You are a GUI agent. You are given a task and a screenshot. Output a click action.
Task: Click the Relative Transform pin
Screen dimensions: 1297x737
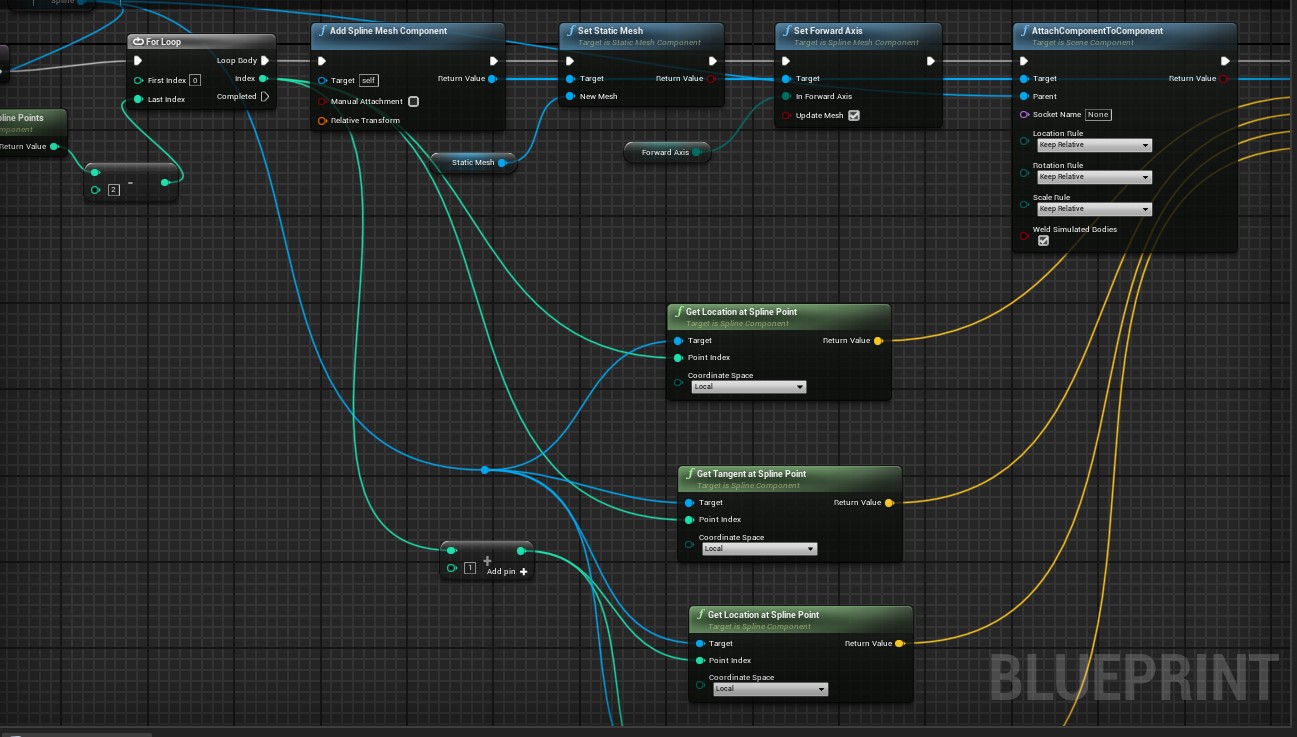(x=322, y=121)
